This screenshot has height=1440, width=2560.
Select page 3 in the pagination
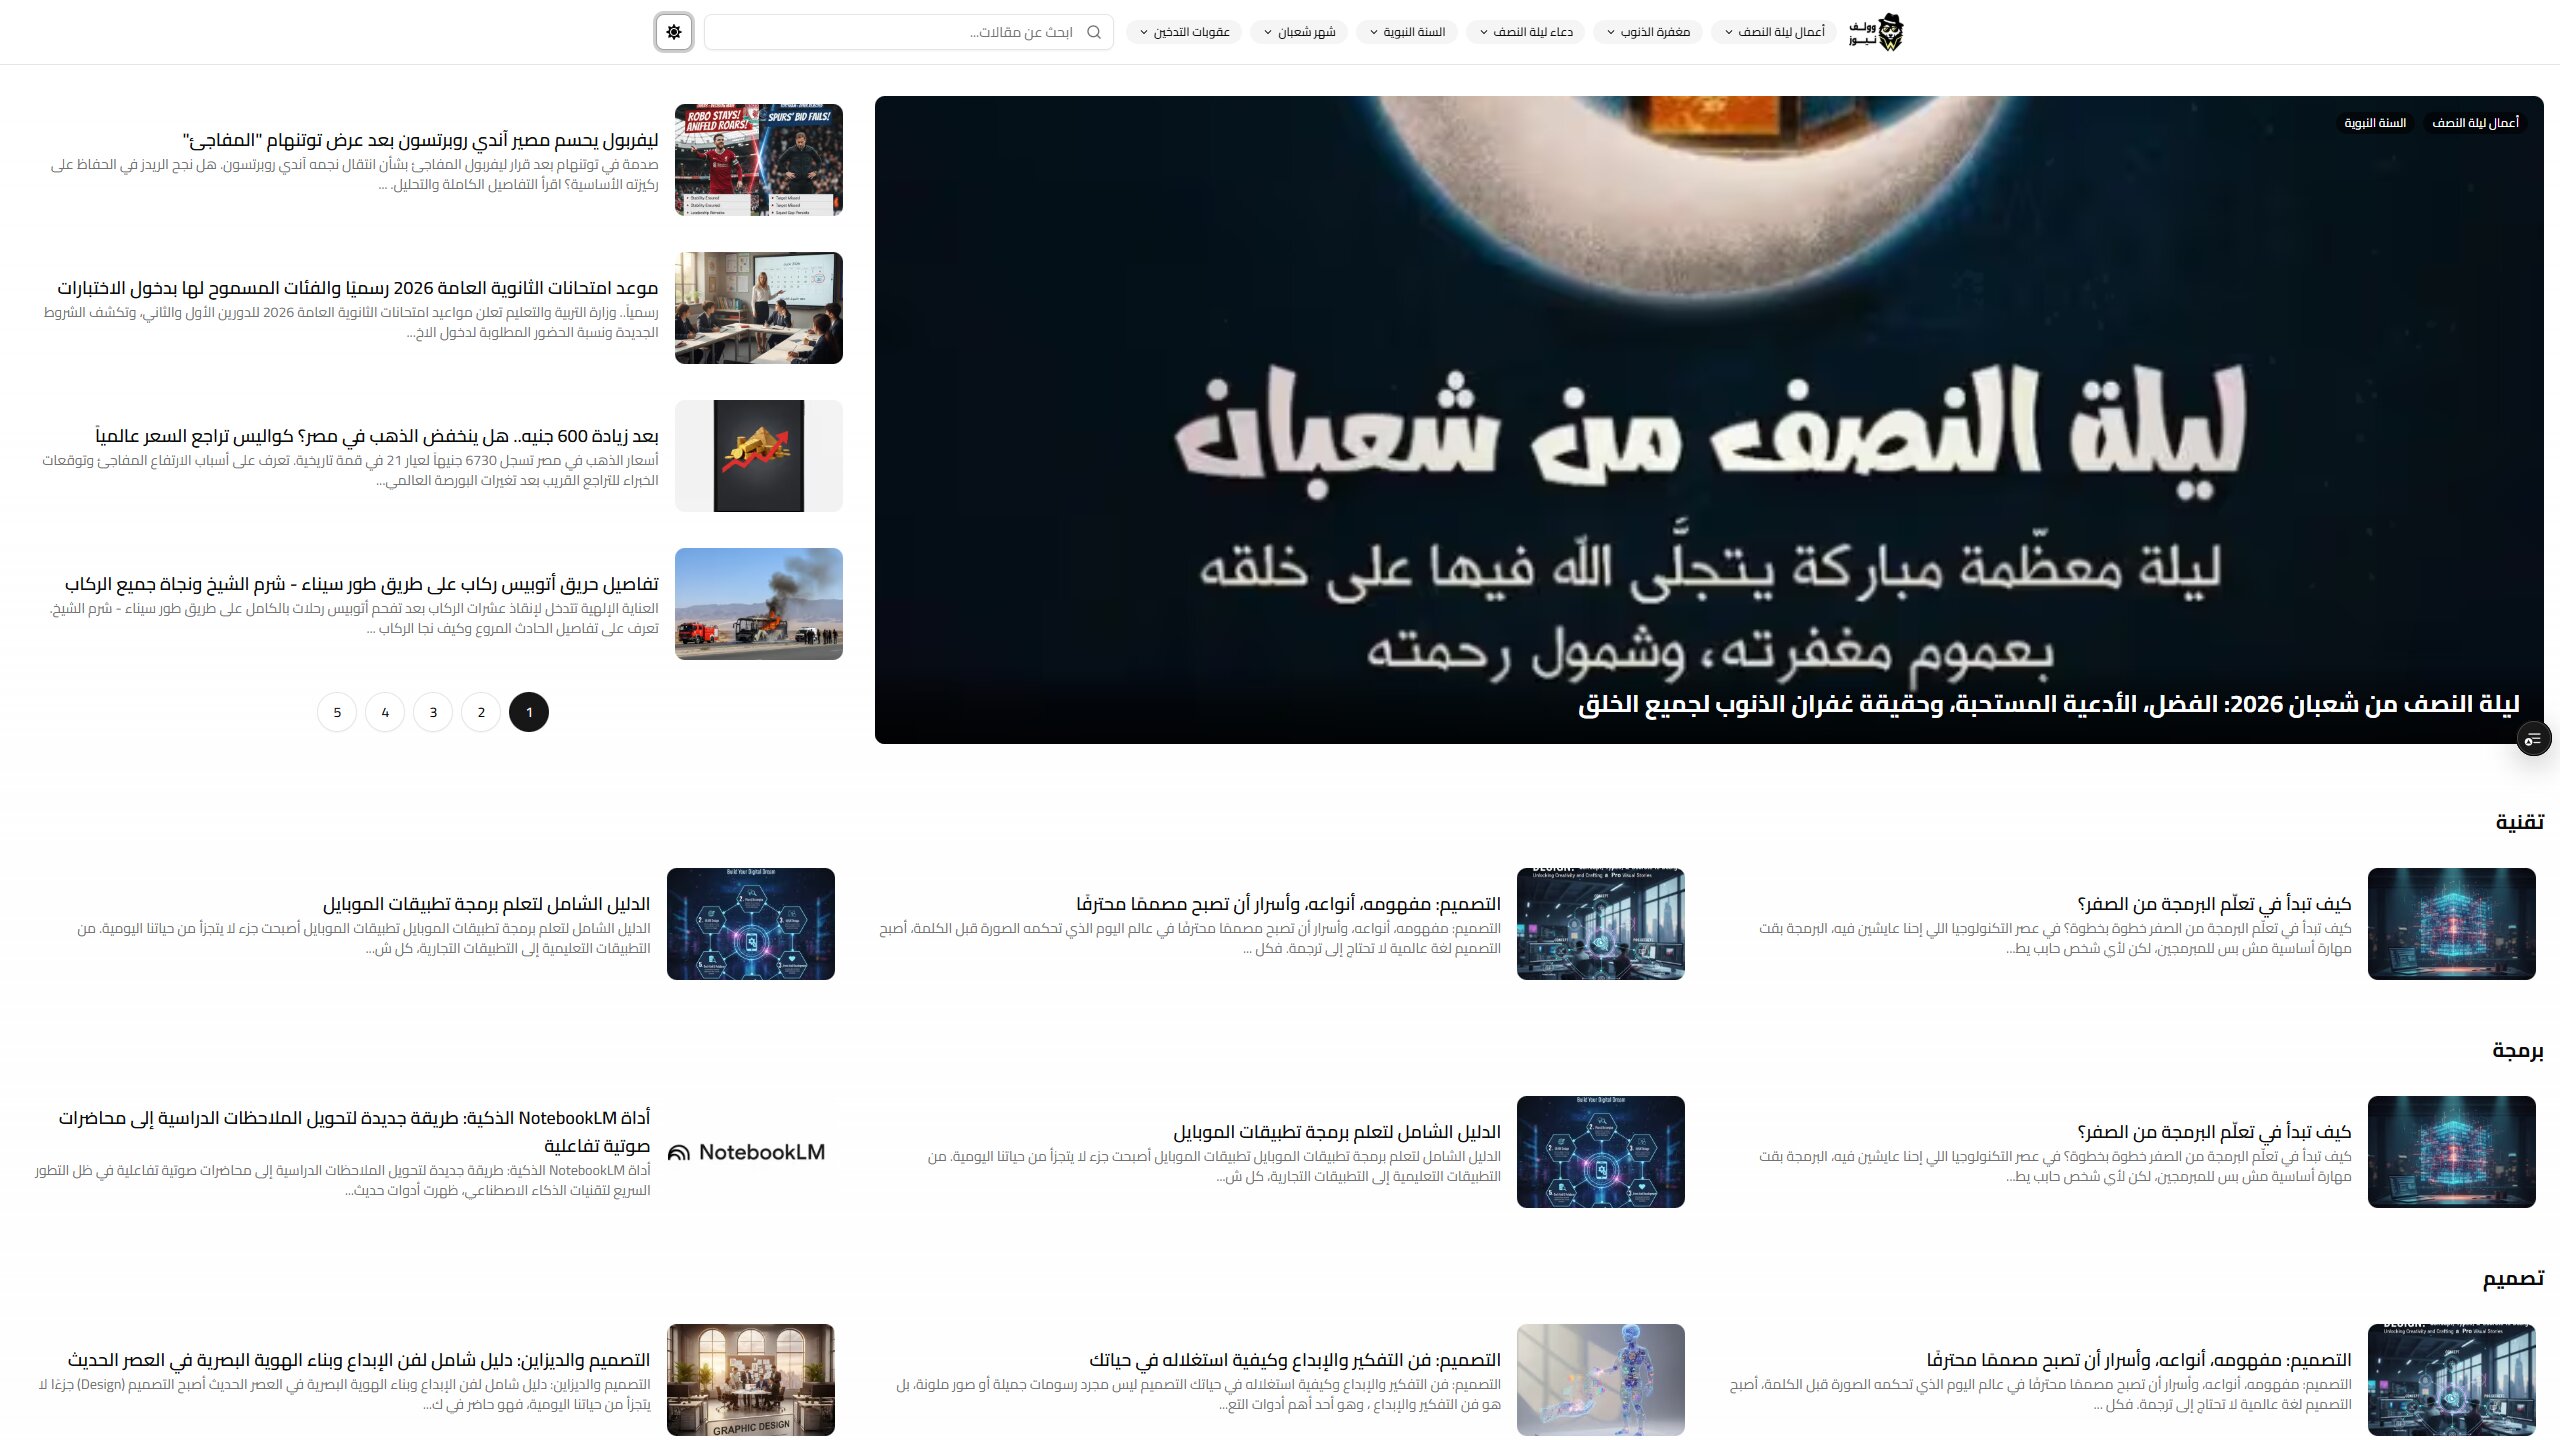coord(433,712)
